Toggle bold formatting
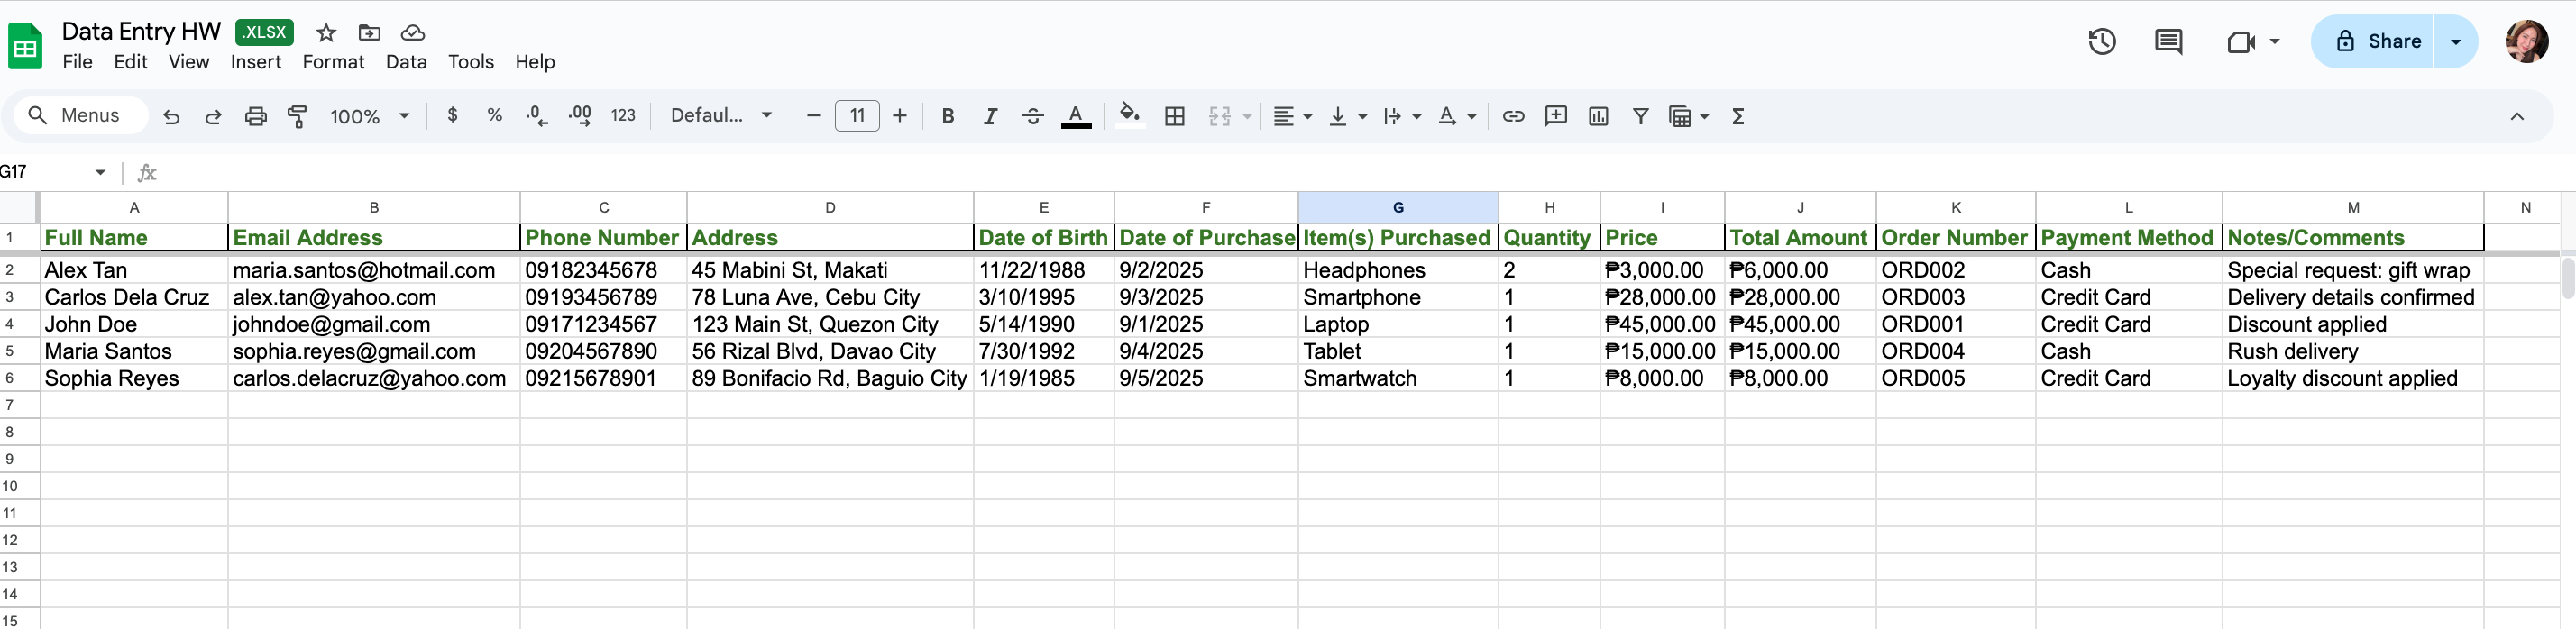2576x629 pixels. (x=947, y=116)
